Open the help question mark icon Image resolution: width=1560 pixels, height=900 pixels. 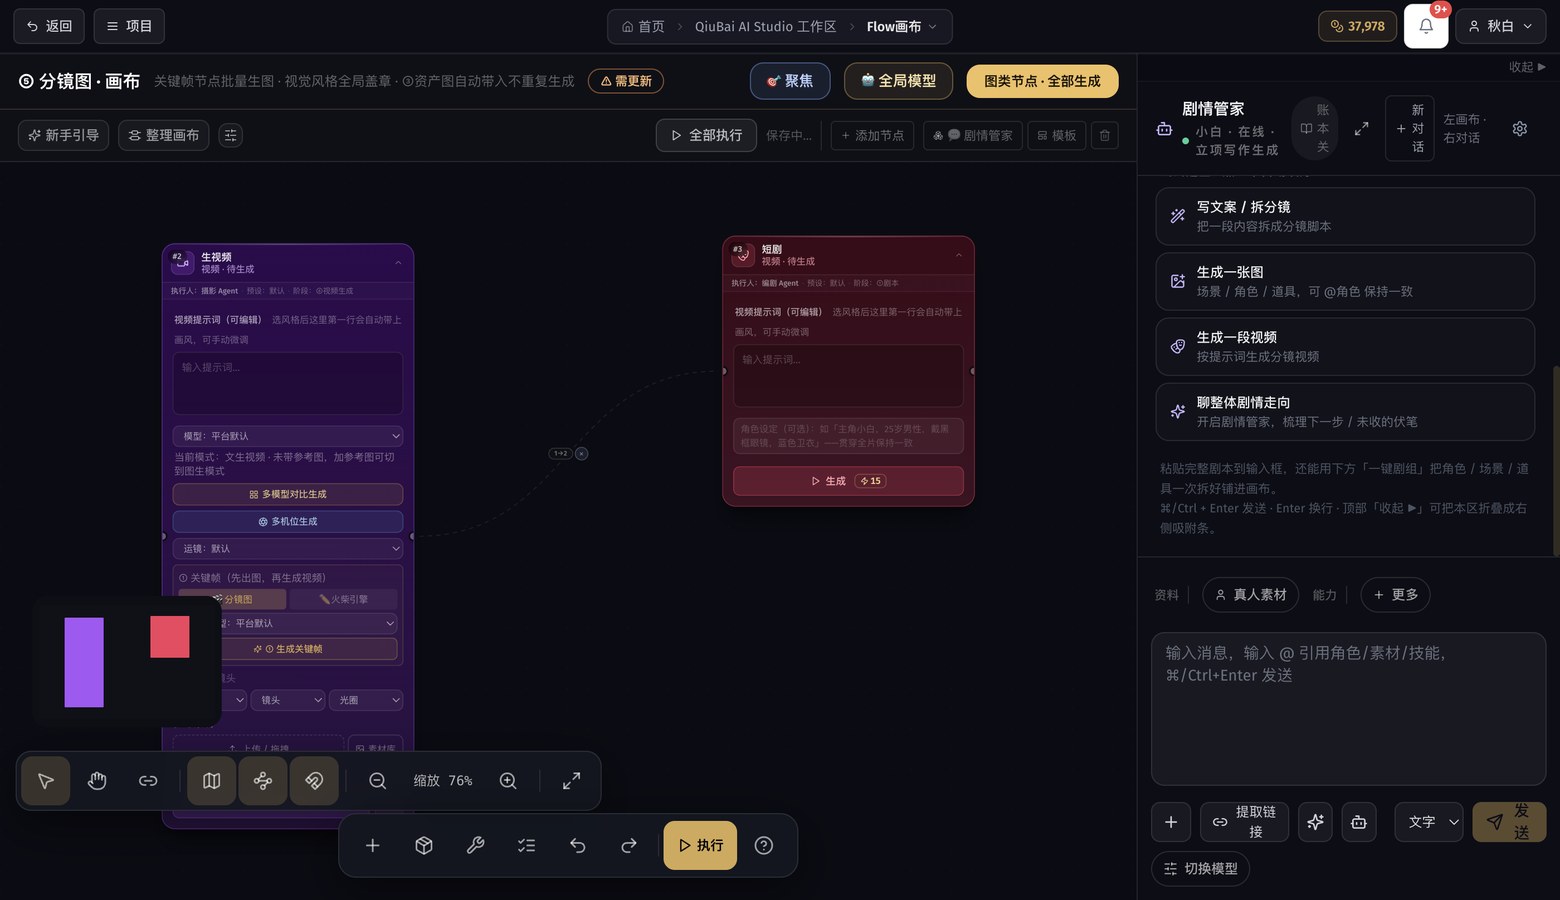(764, 846)
